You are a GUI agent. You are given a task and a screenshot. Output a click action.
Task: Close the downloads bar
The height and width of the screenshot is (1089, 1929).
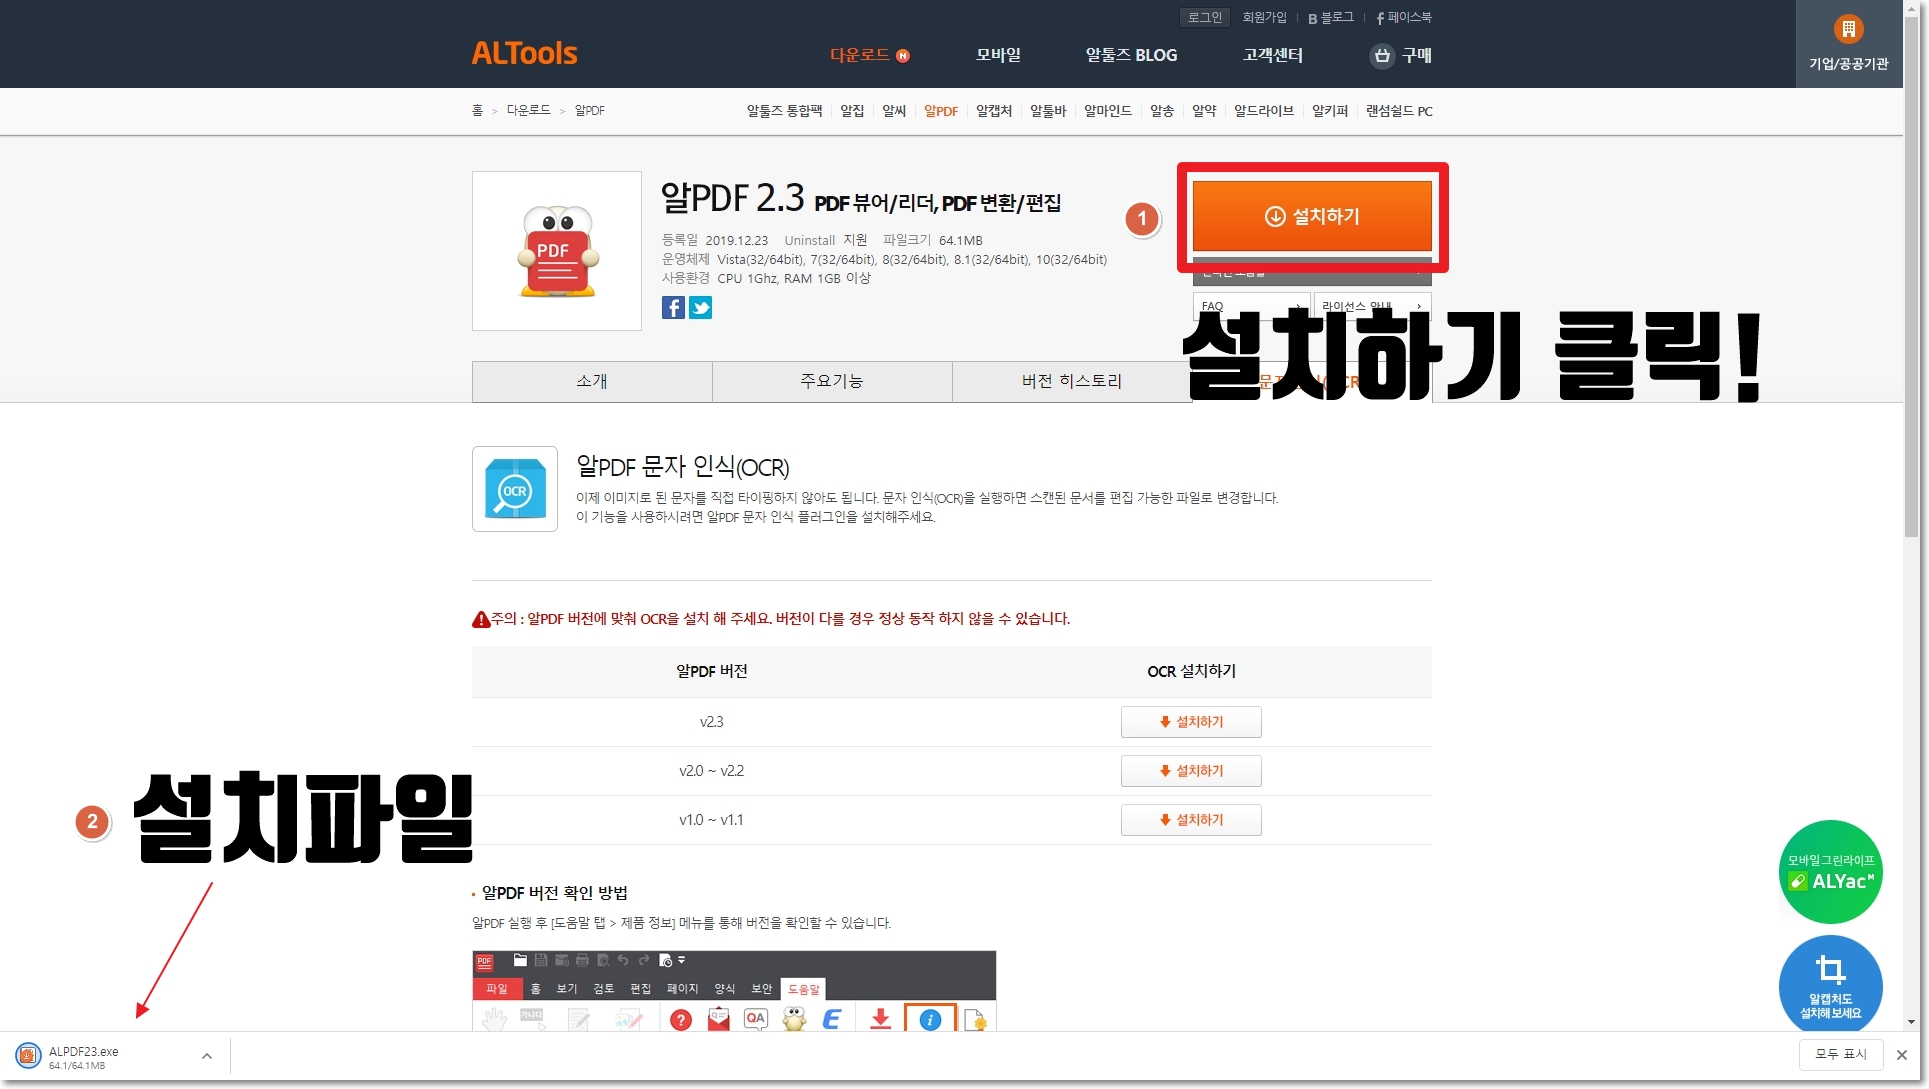[1902, 1055]
